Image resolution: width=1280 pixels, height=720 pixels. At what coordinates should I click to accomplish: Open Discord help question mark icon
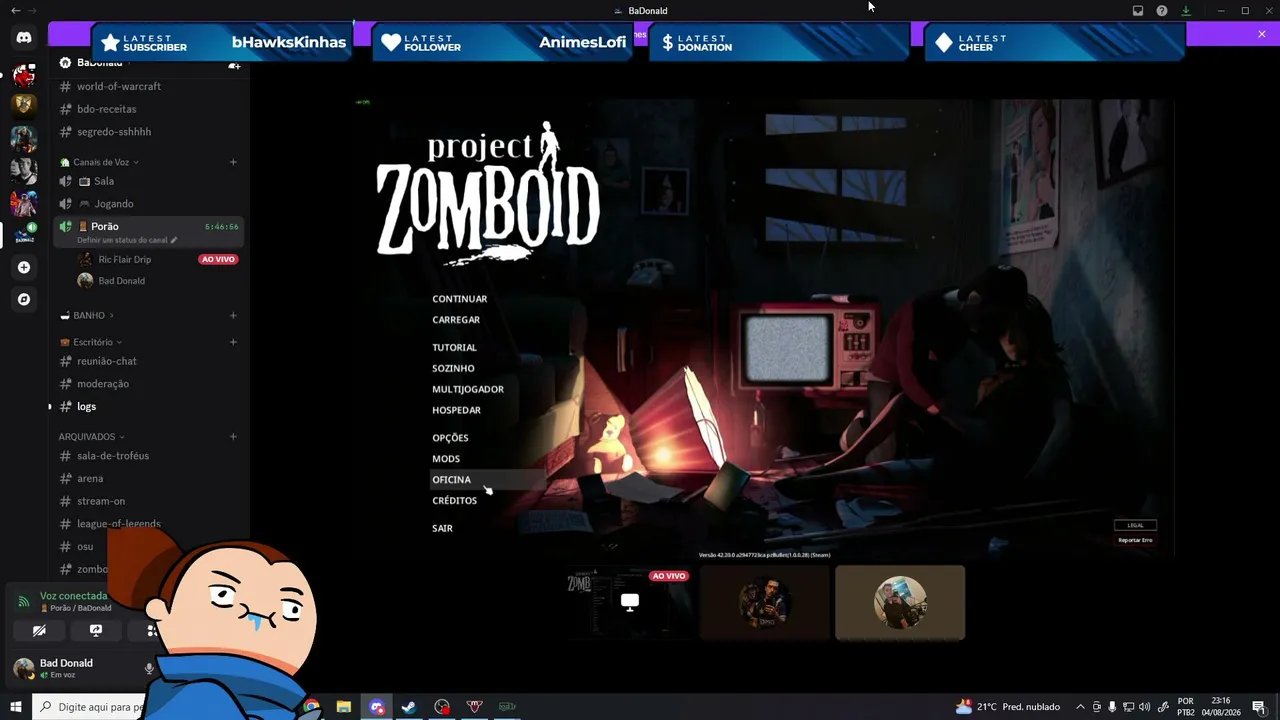pyautogui.click(x=1162, y=11)
